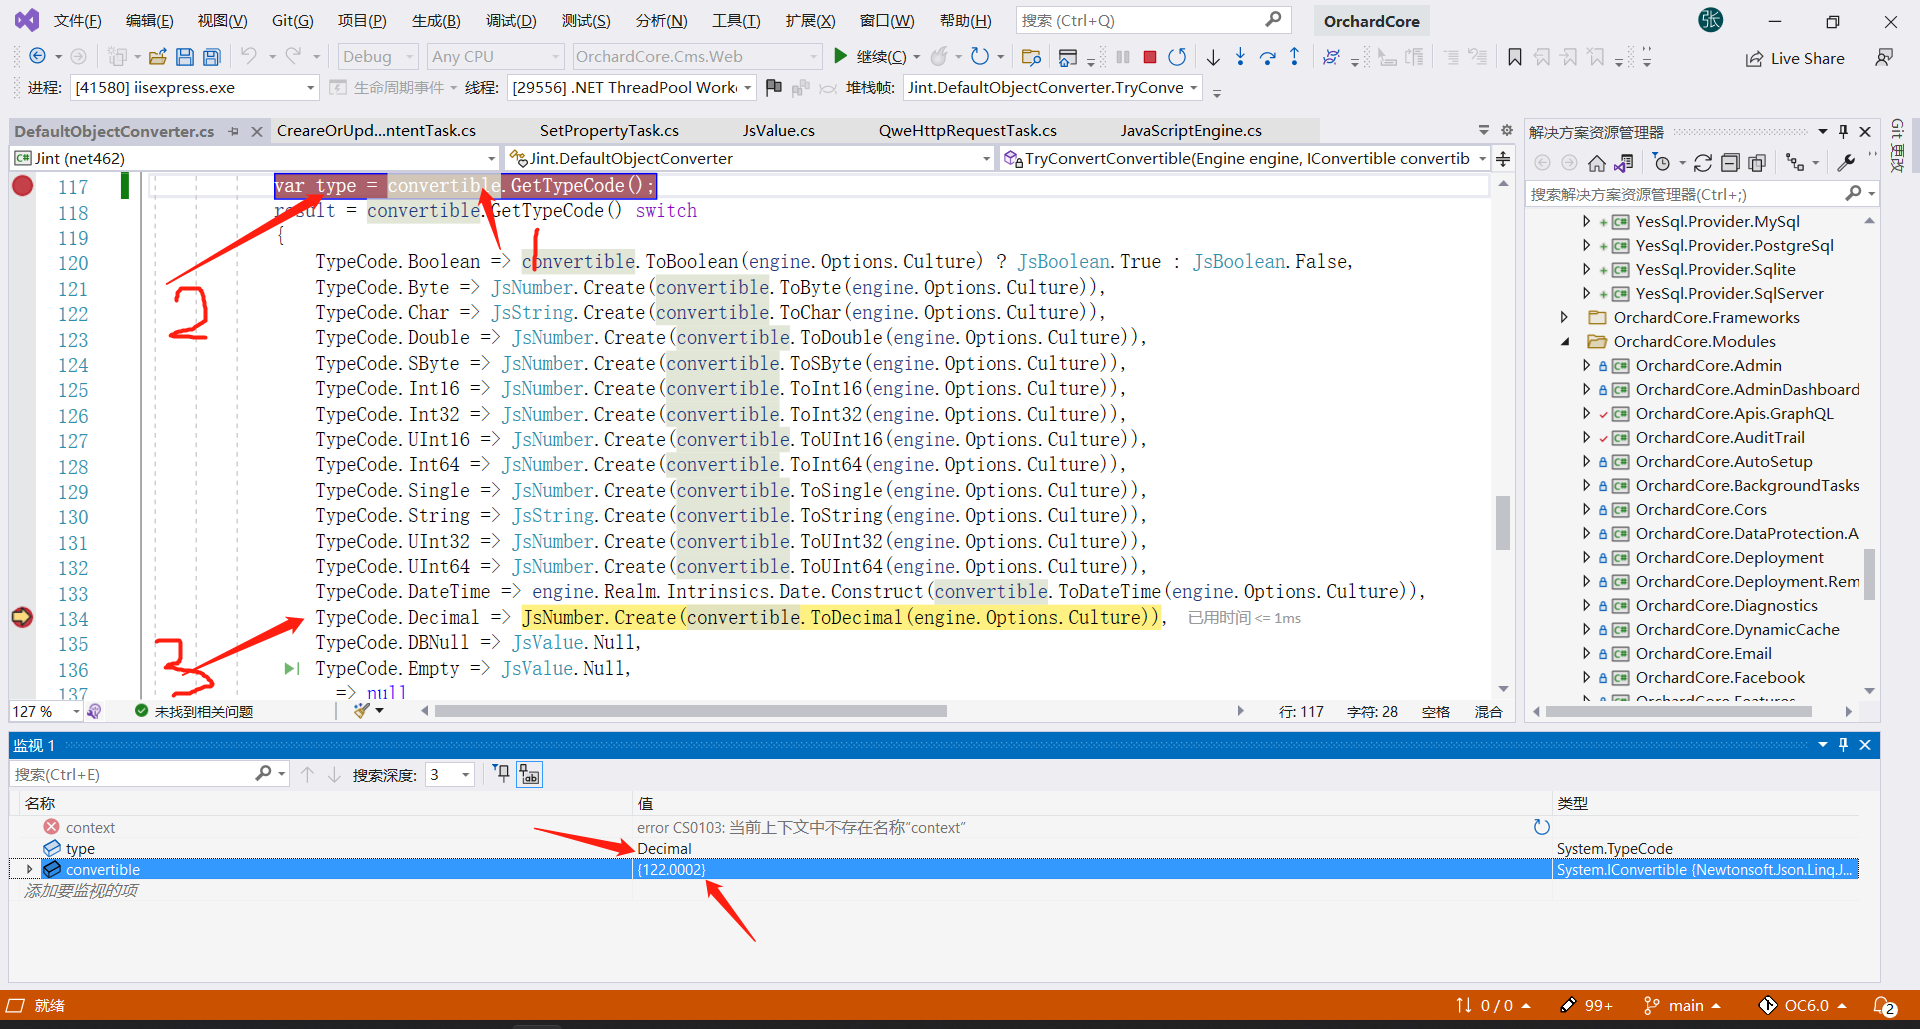This screenshot has height=1029, width=1920.
Task: Restart debugging session icon
Action: [1178, 56]
